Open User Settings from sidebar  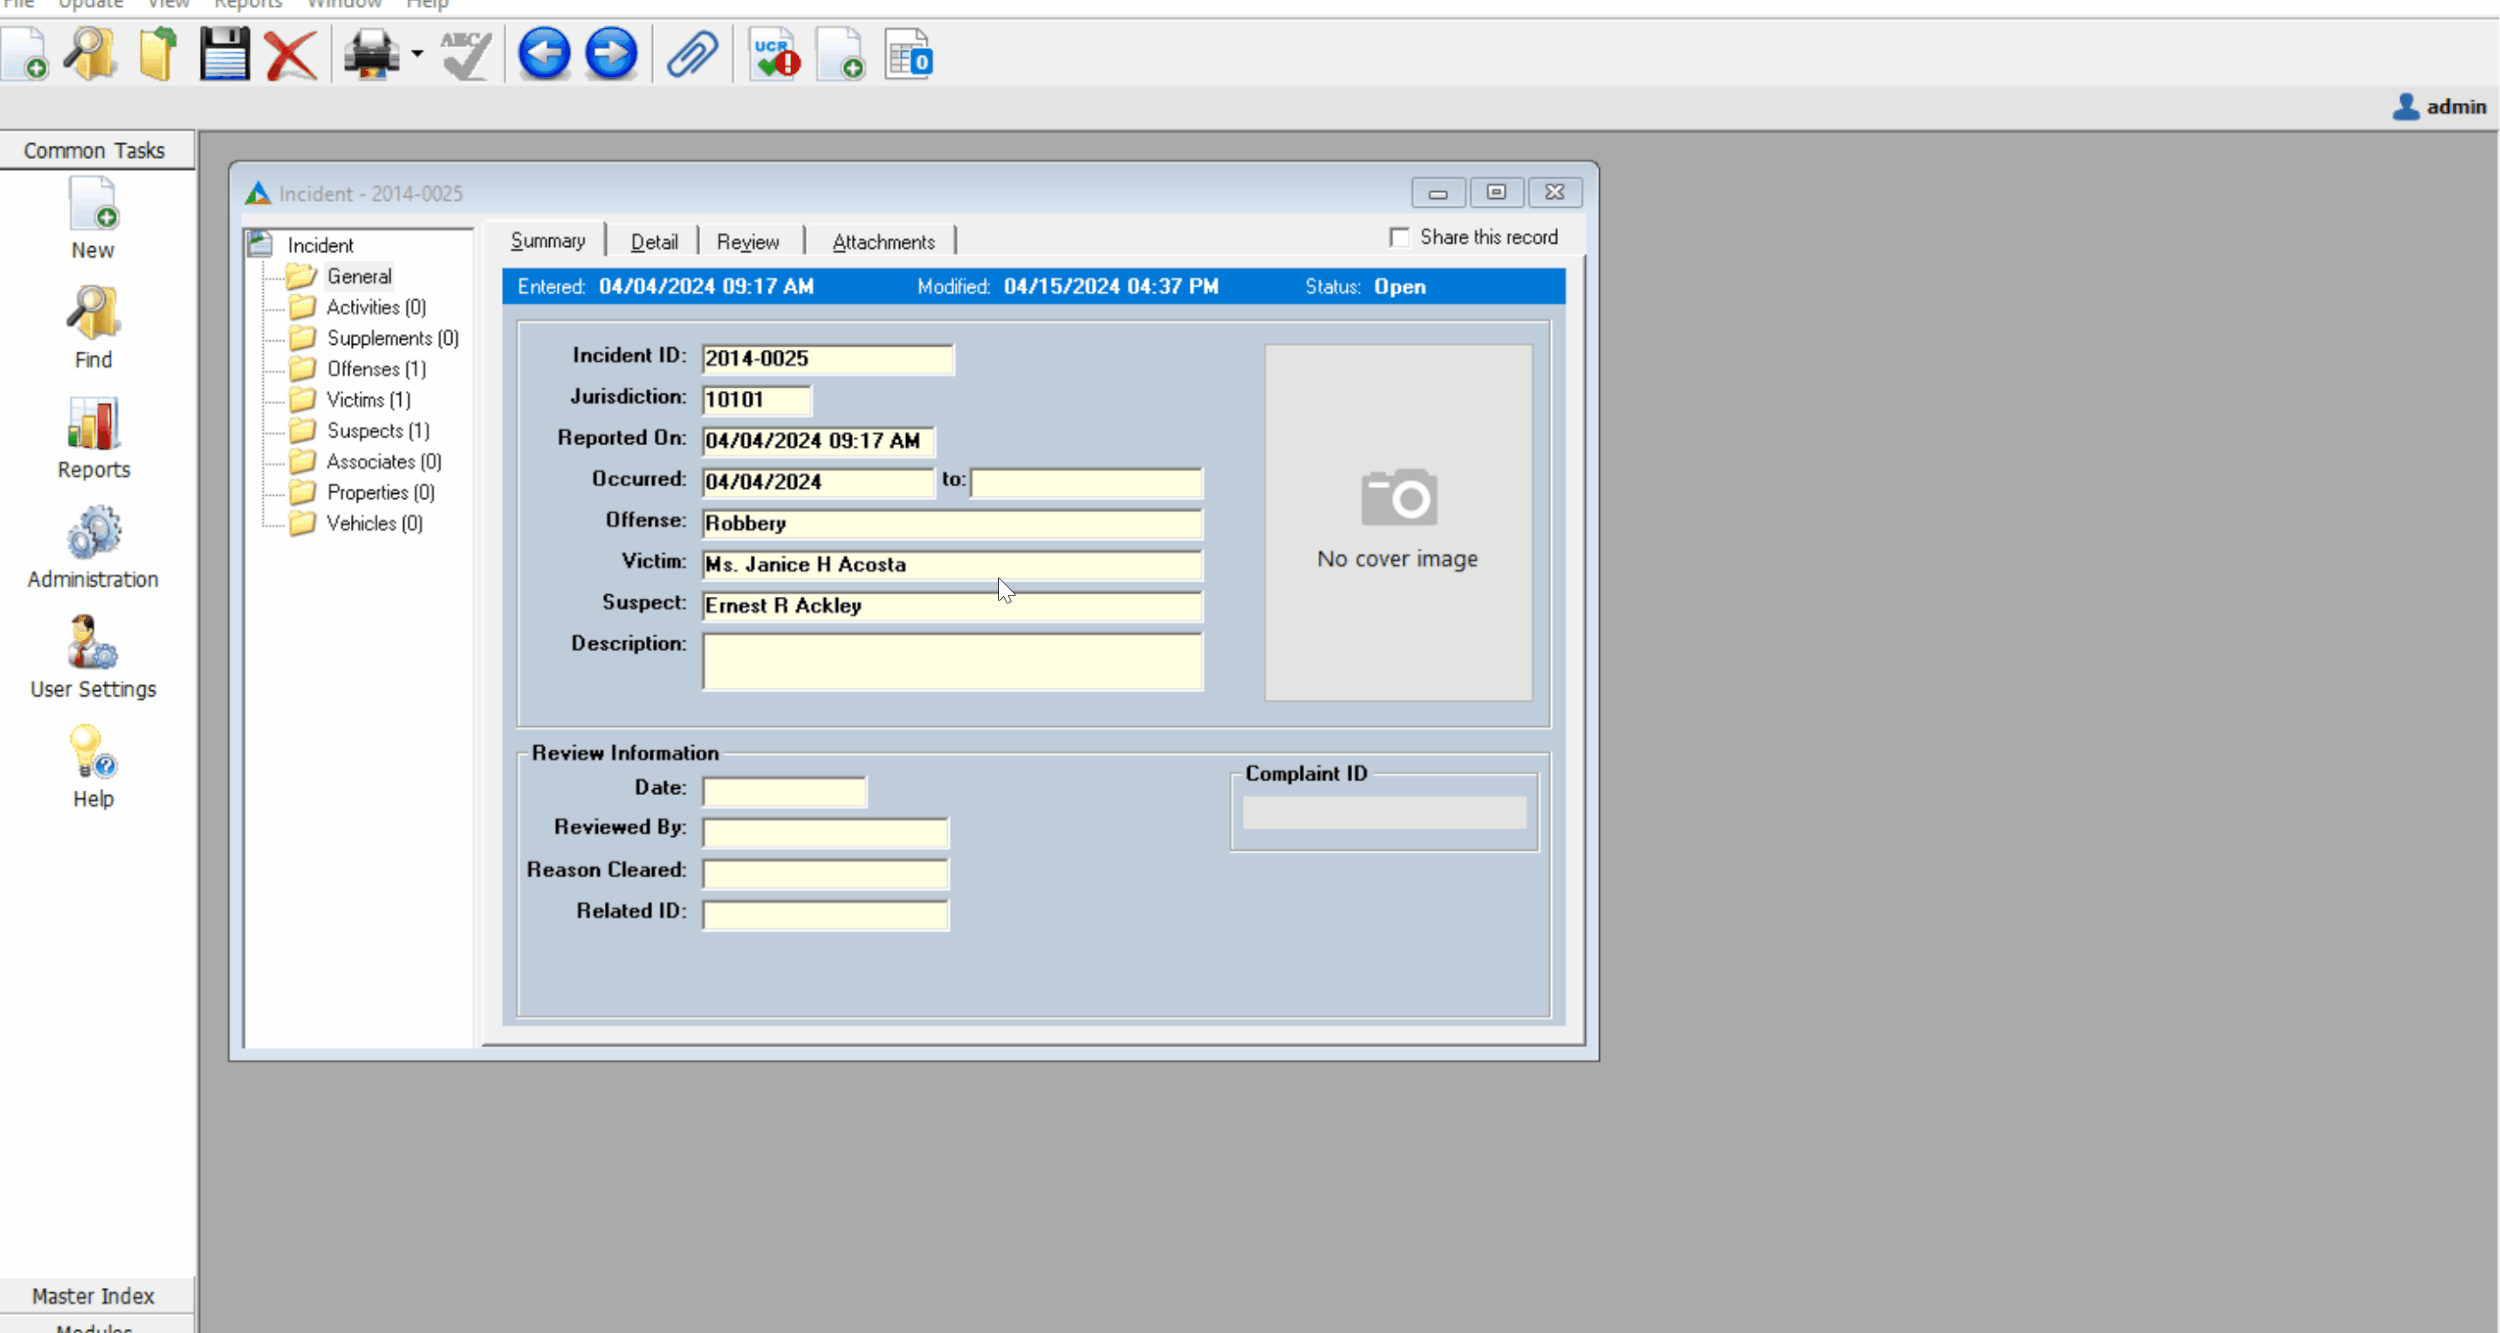pyautogui.click(x=92, y=655)
